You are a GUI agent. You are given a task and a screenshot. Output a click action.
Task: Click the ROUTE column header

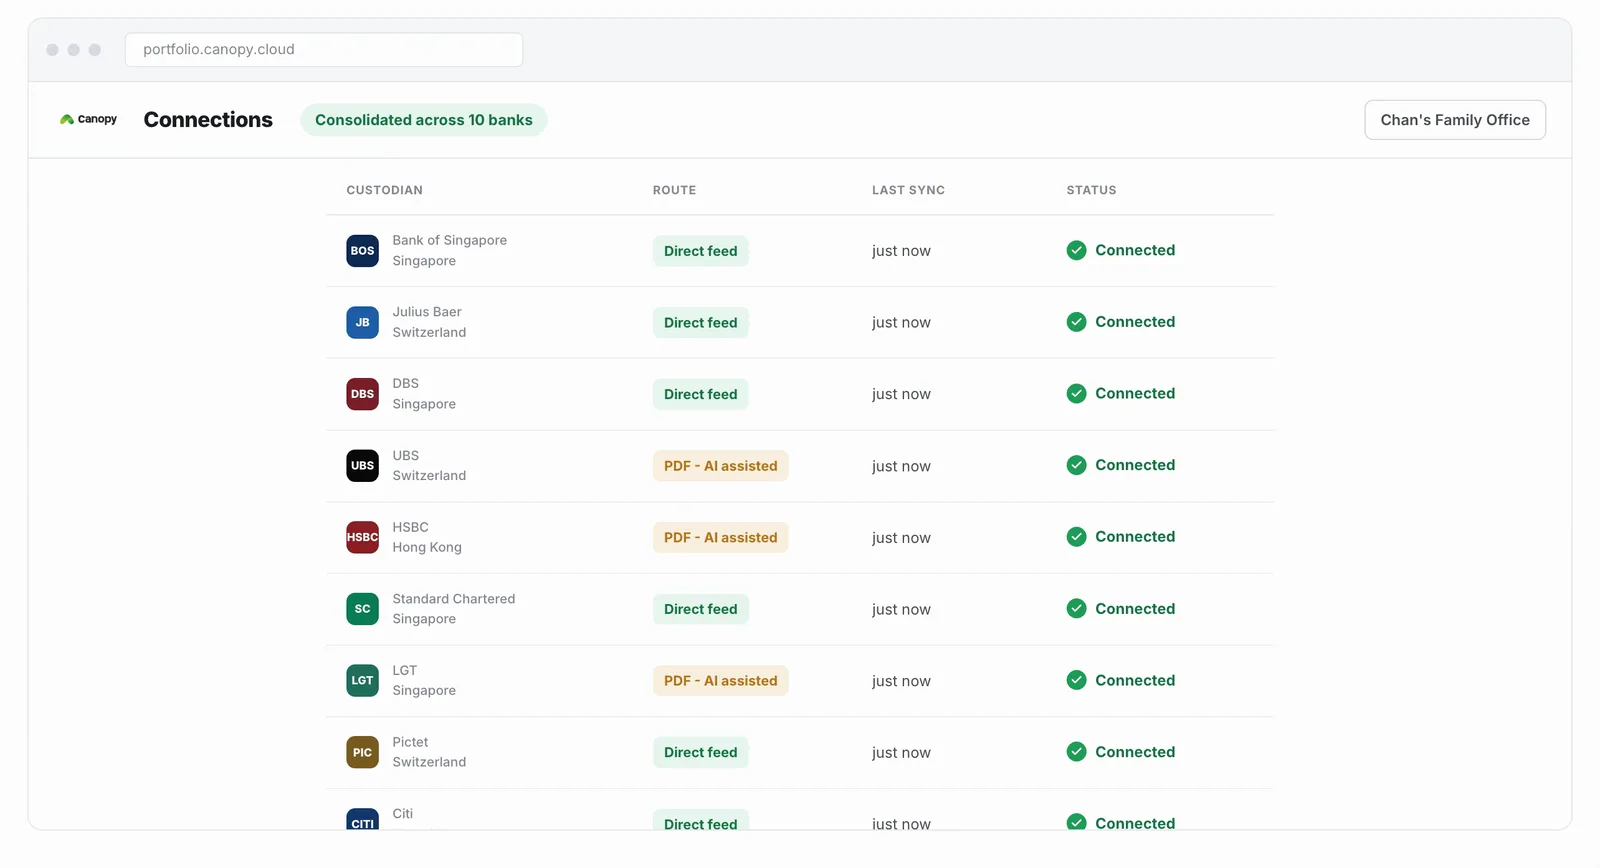[x=675, y=190]
